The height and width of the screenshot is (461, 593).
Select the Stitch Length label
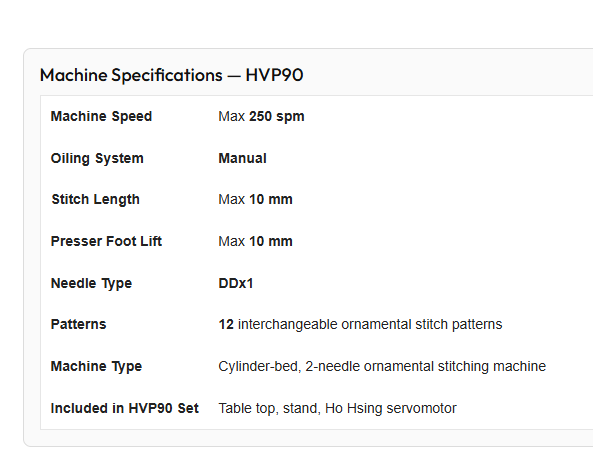click(x=96, y=199)
